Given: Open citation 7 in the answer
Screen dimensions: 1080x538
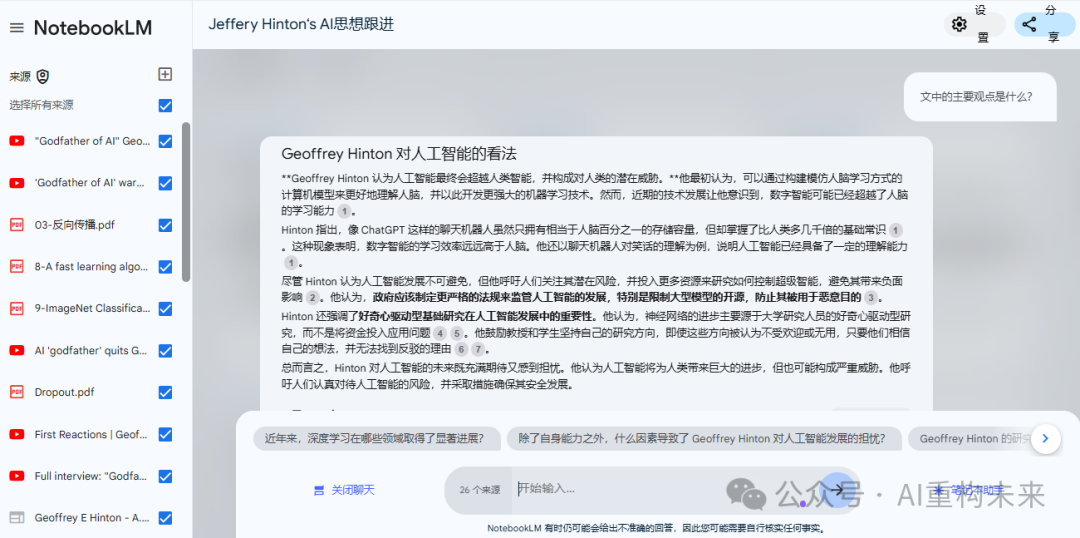Looking at the screenshot, I should pyautogui.click(x=479, y=349).
